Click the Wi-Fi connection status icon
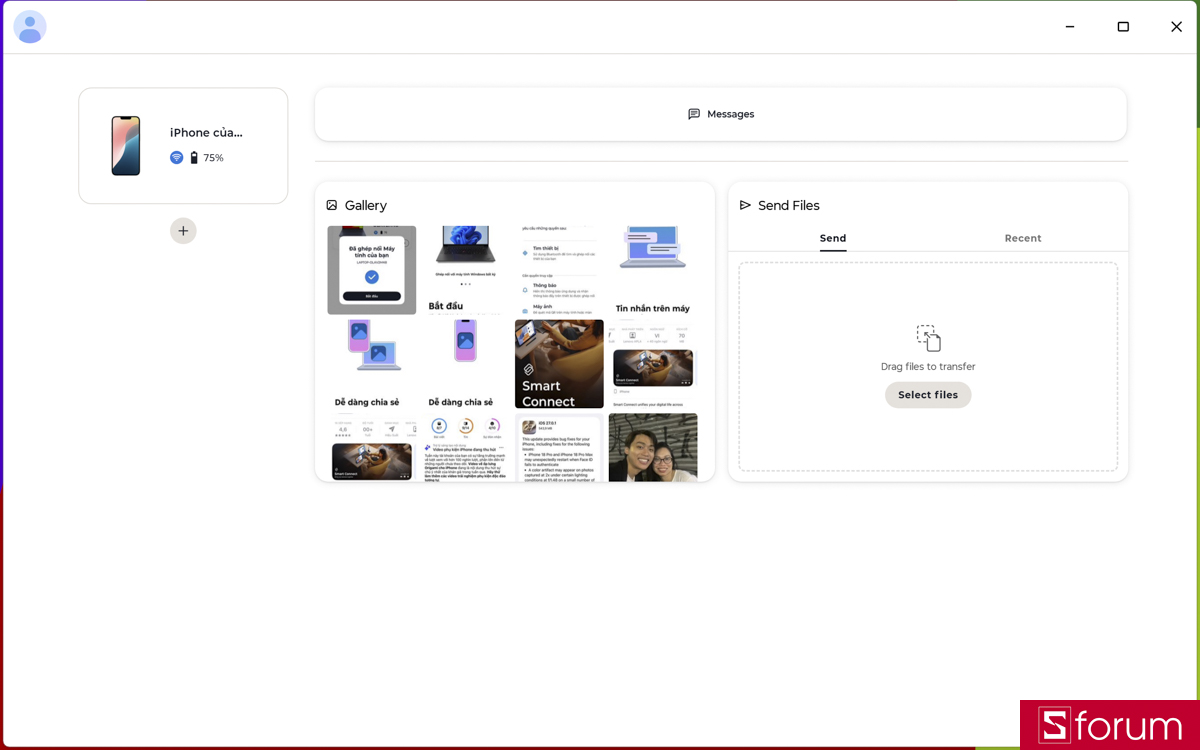1200x750 pixels. pos(177,158)
